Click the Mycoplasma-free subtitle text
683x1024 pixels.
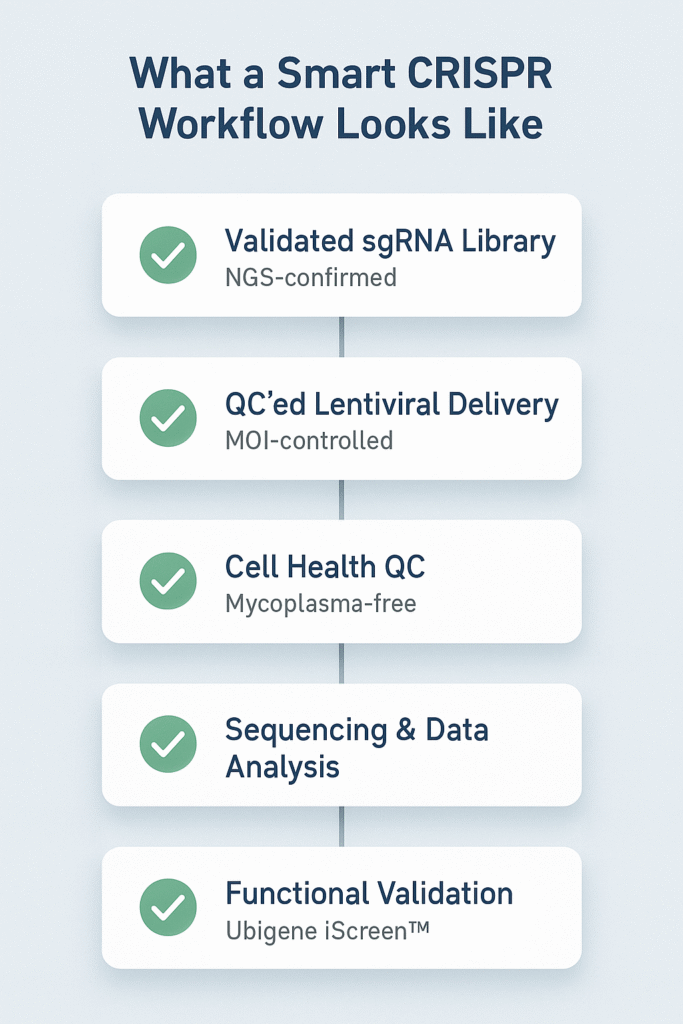321,604
